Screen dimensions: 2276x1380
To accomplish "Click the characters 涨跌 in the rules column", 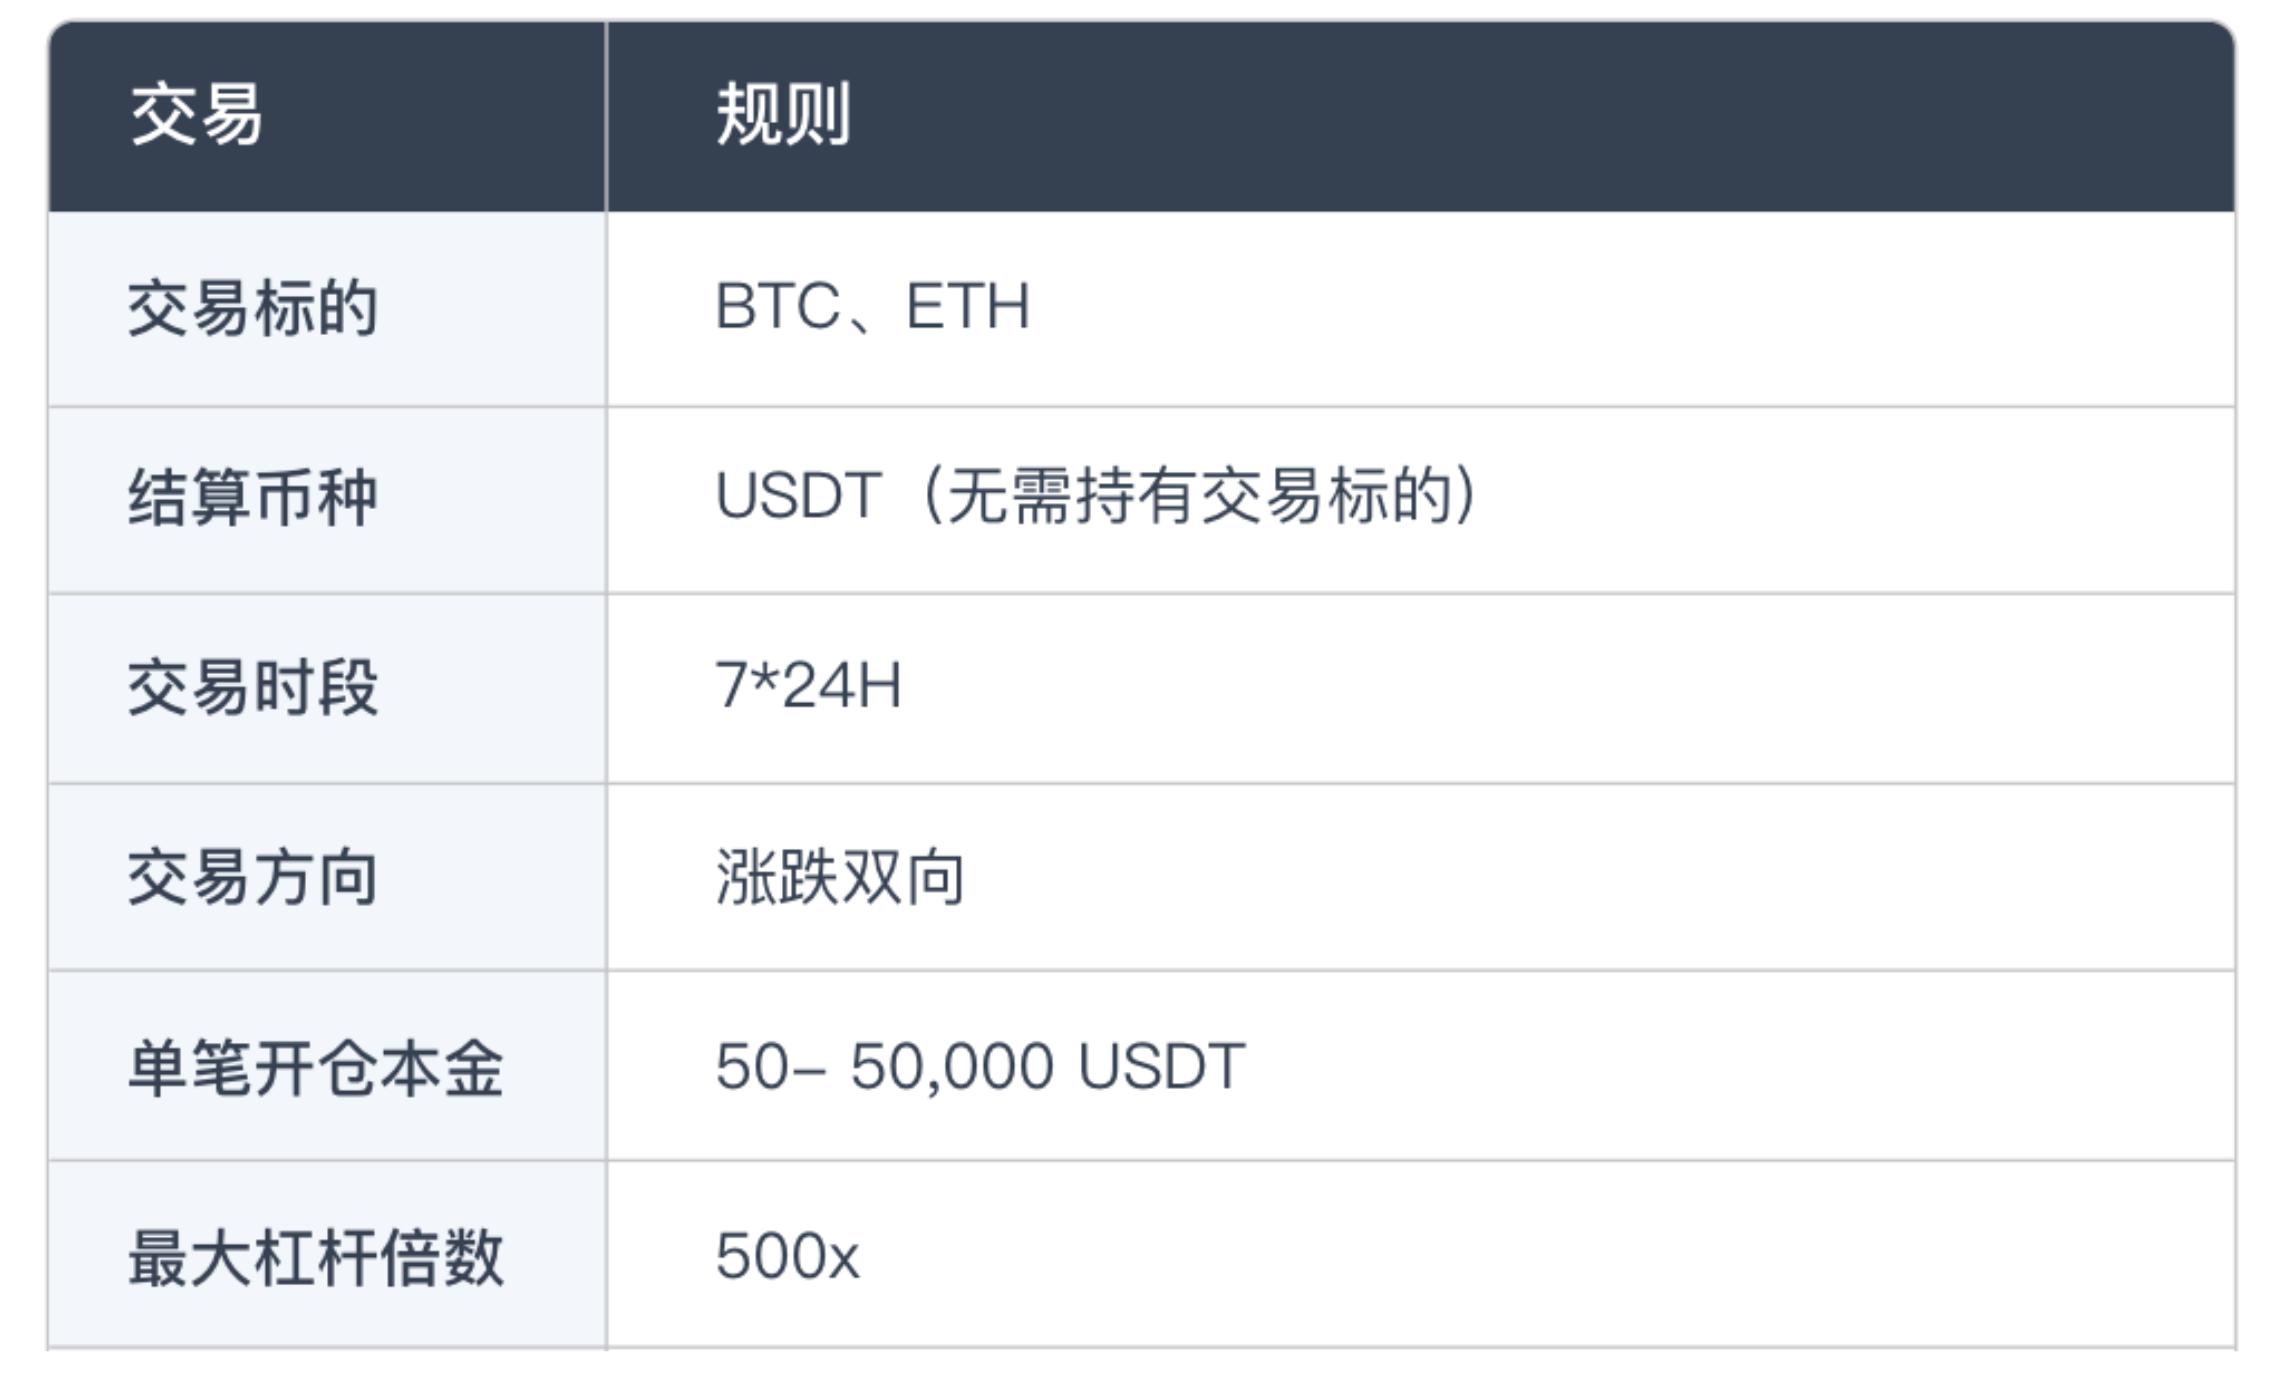I will [x=776, y=877].
